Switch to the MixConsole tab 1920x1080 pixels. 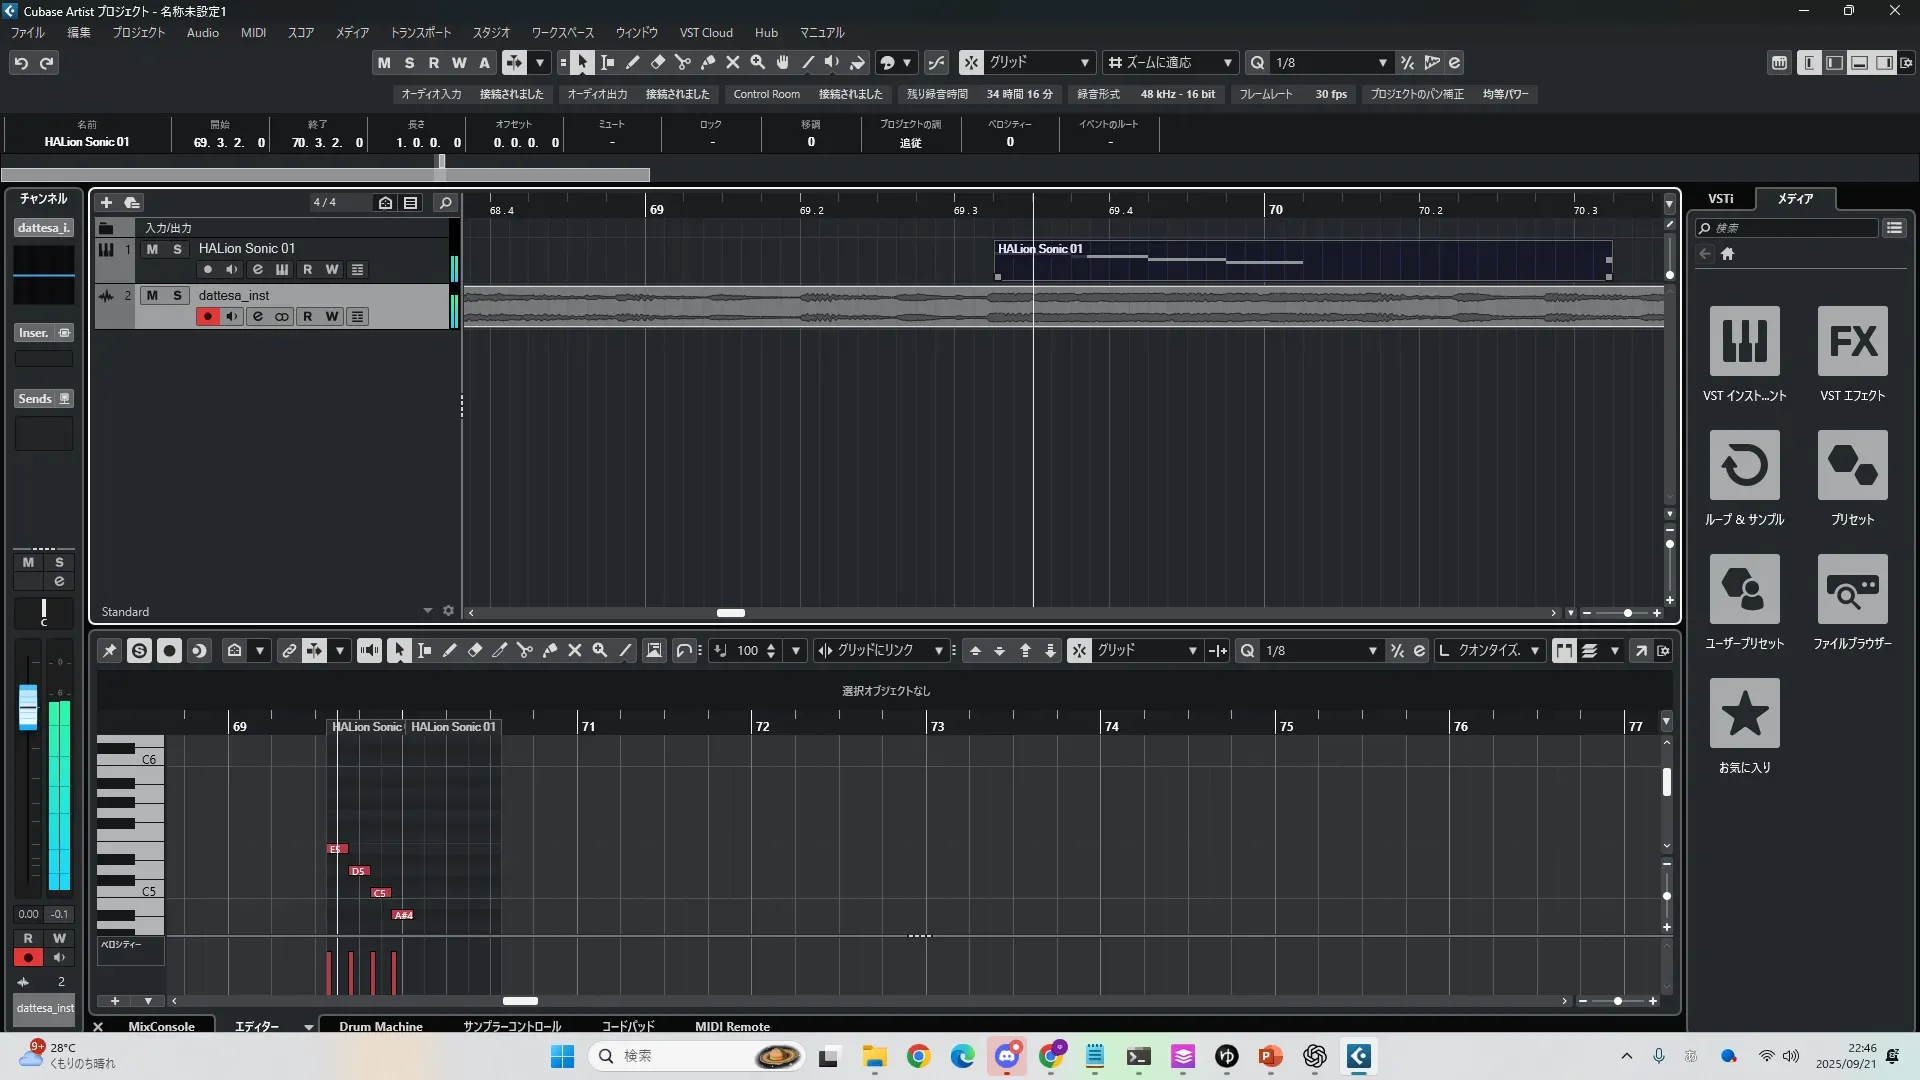click(161, 1026)
